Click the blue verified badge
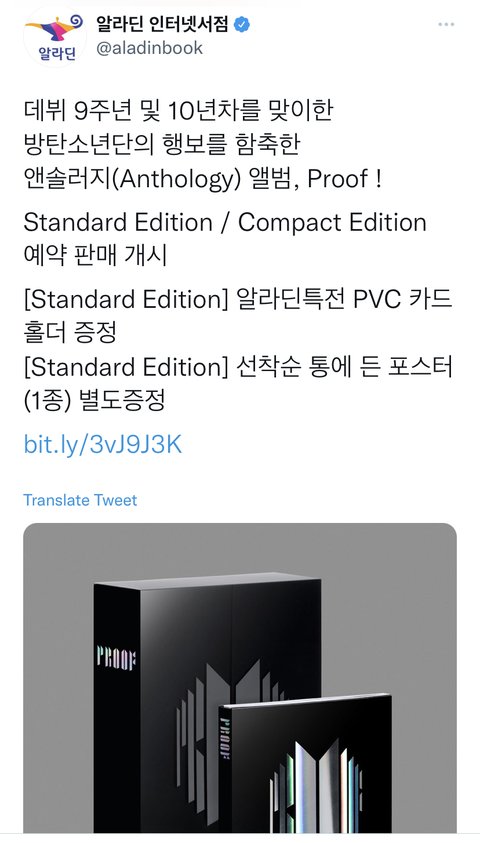This screenshot has width=480, height=843. pos(242,24)
